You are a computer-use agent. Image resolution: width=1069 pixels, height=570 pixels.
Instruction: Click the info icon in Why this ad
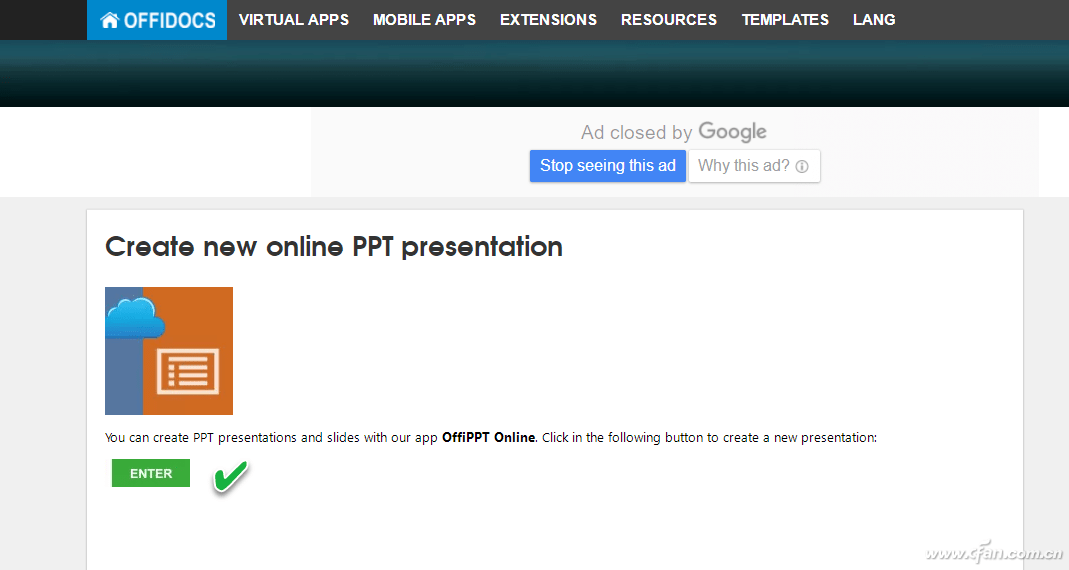(x=802, y=166)
